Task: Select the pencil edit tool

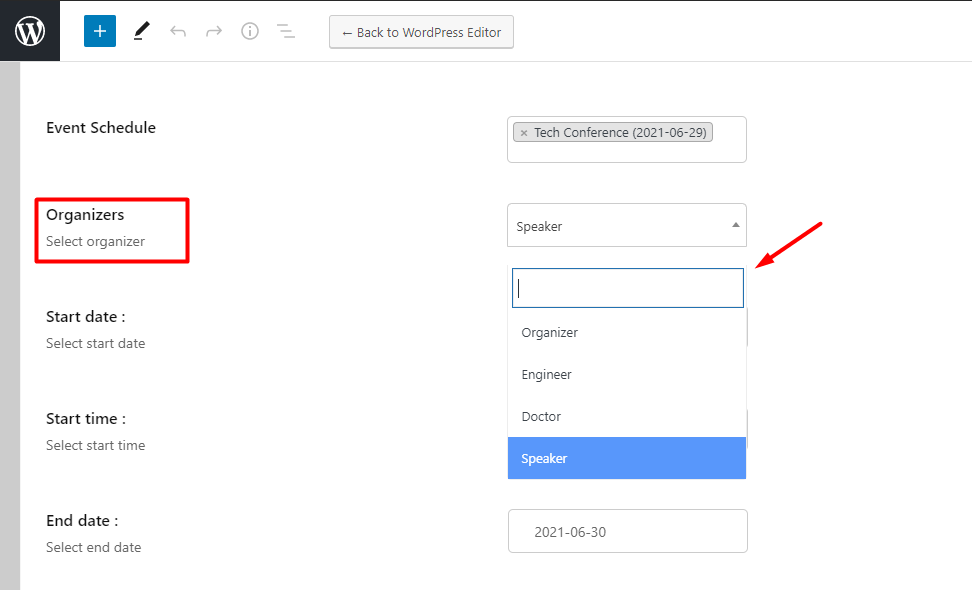Action: [141, 31]
